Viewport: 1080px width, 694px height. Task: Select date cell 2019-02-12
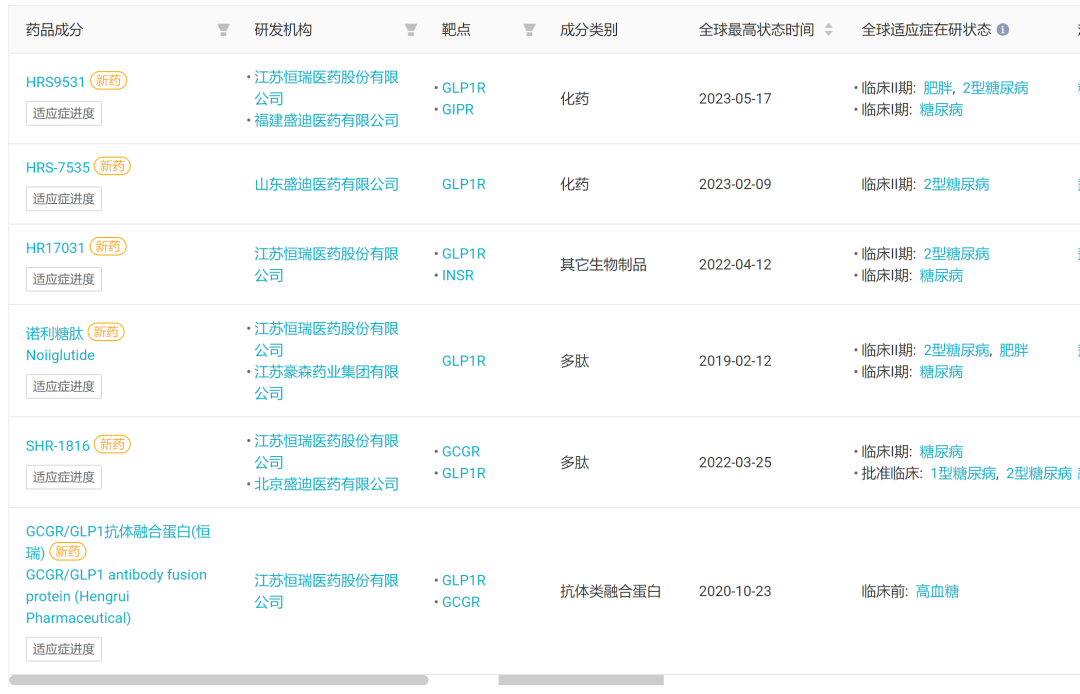[735, 361]
